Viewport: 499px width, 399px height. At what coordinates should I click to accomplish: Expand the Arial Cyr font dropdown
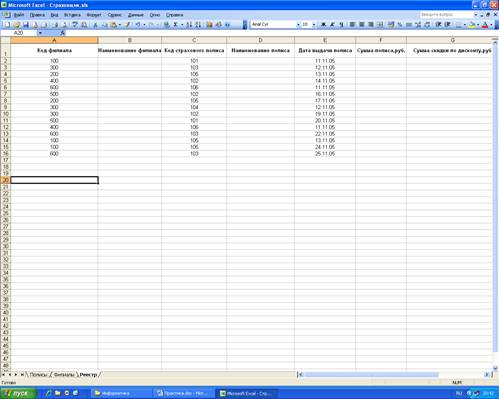298,25
